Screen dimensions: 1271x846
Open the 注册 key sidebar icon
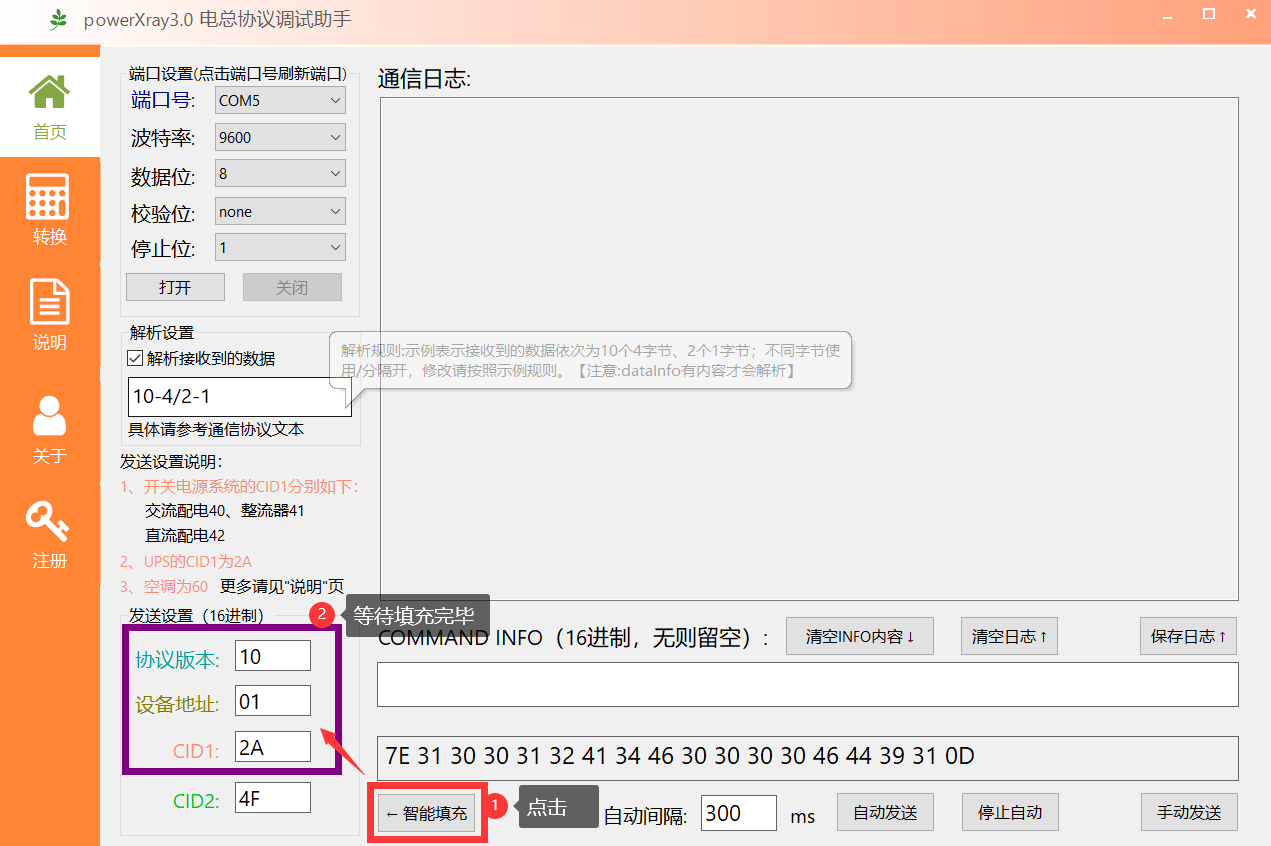click(x=49, y=535)
